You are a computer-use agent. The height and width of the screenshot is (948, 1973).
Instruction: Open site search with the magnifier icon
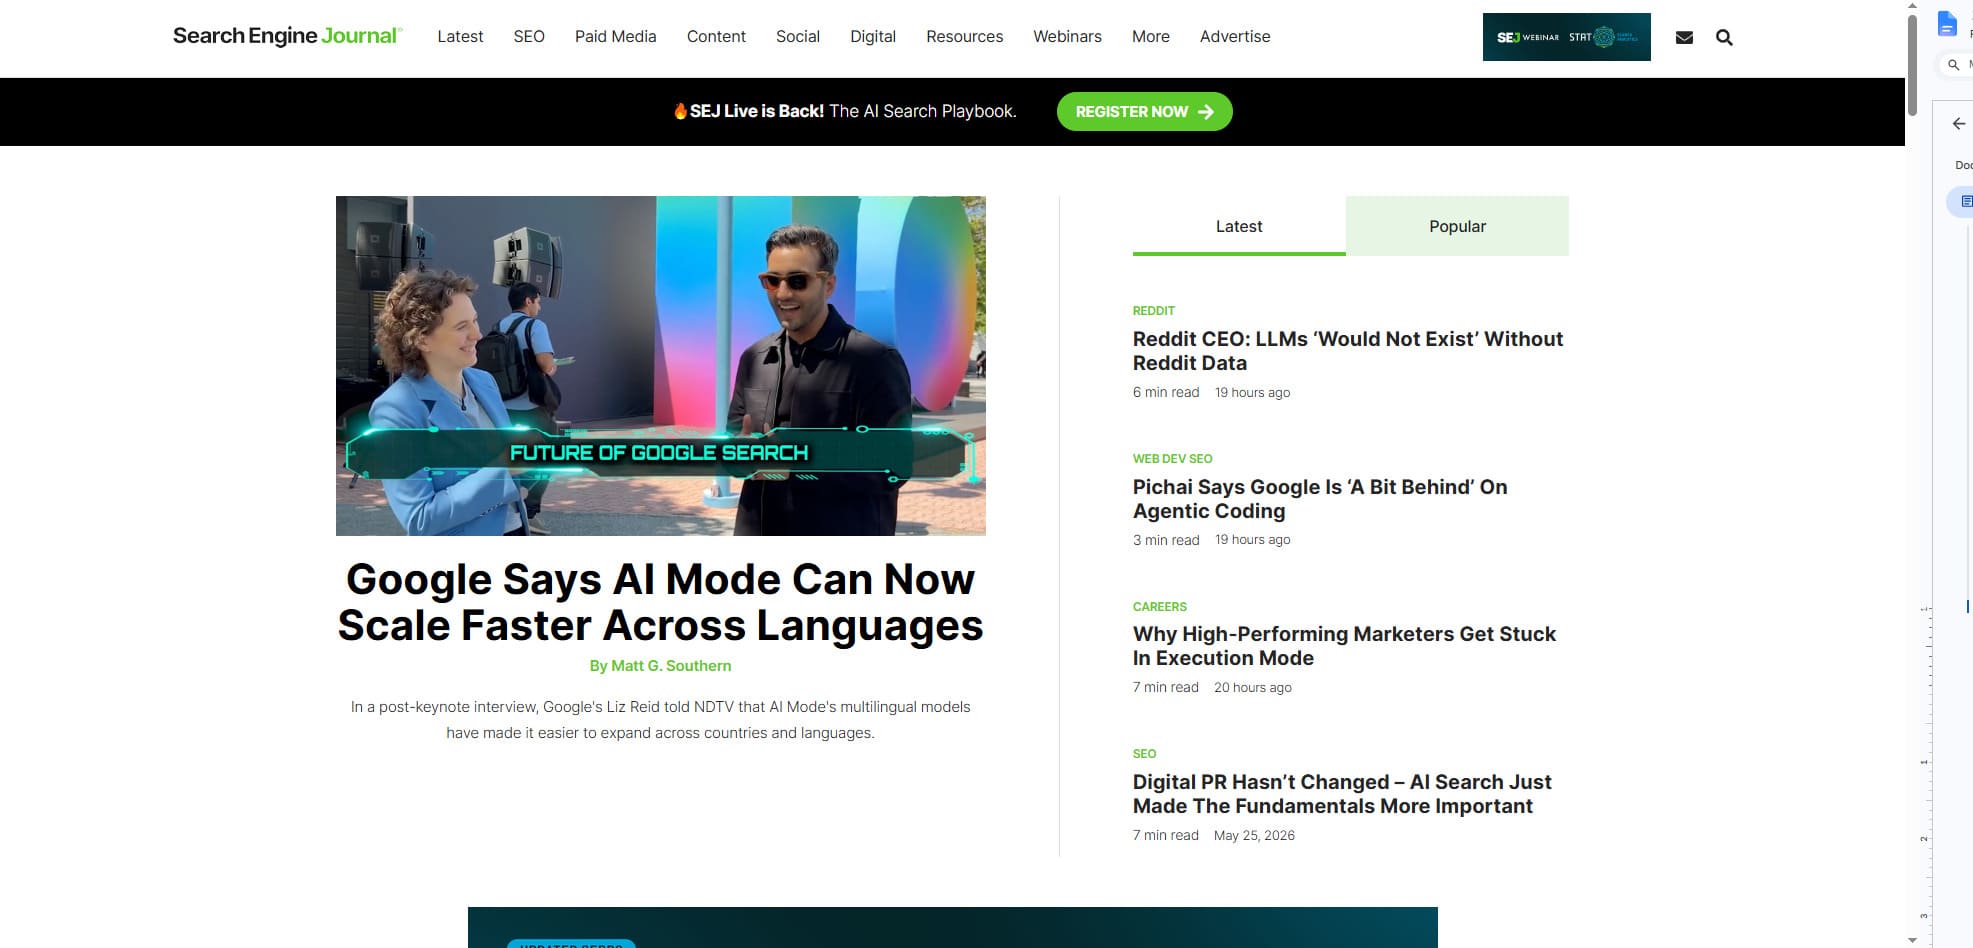[x=1724, y=38]
